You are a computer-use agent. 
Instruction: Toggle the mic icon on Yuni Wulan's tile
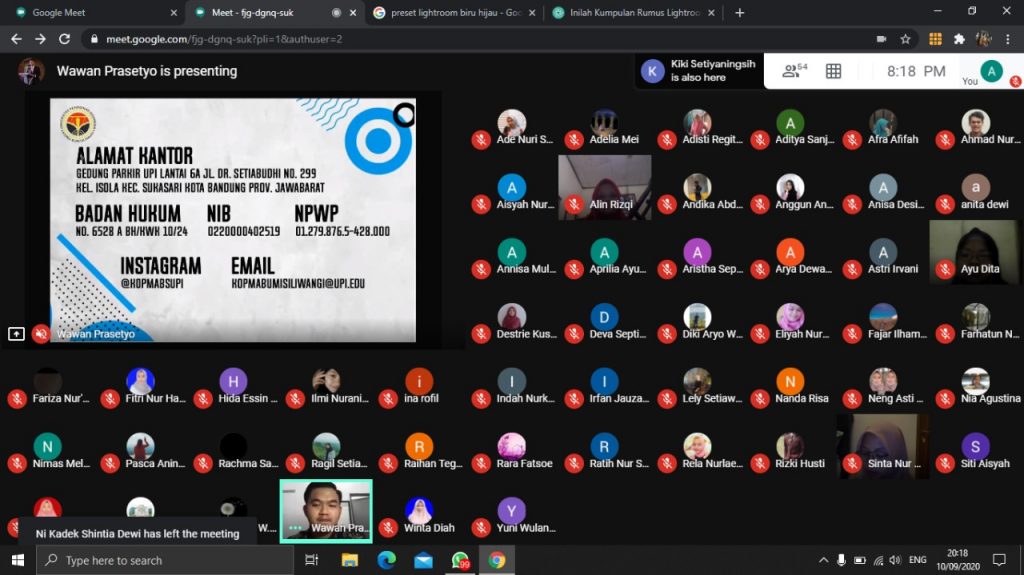click(481, 528)
